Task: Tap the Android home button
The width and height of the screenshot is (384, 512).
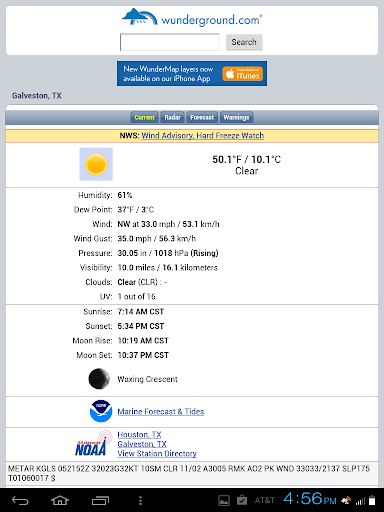Action: coord(60,500)
